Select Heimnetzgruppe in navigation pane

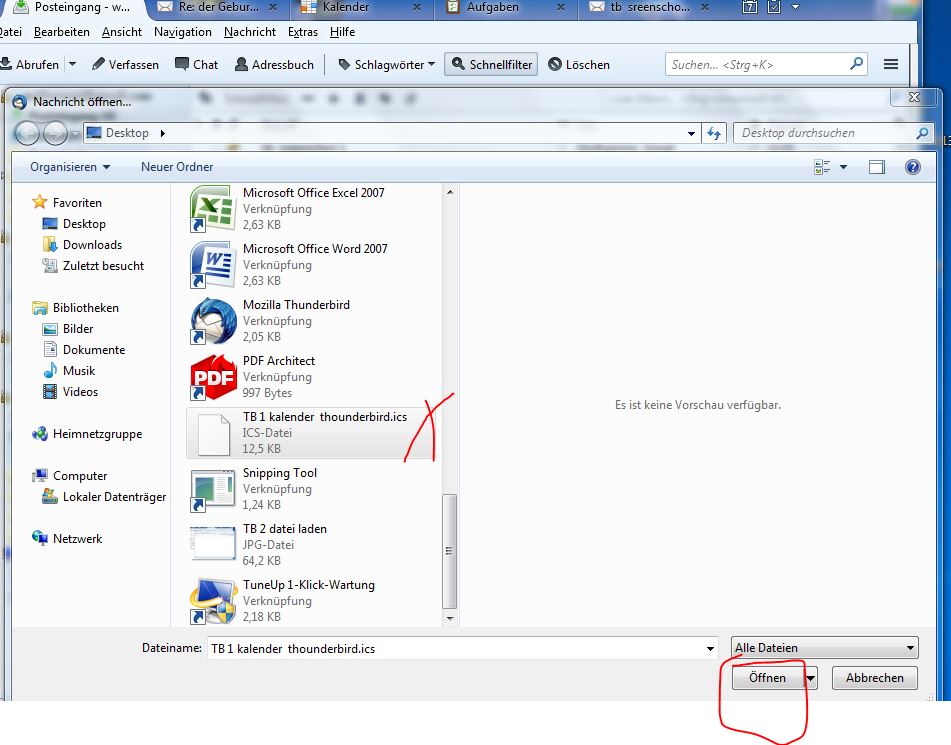point(87,434)
